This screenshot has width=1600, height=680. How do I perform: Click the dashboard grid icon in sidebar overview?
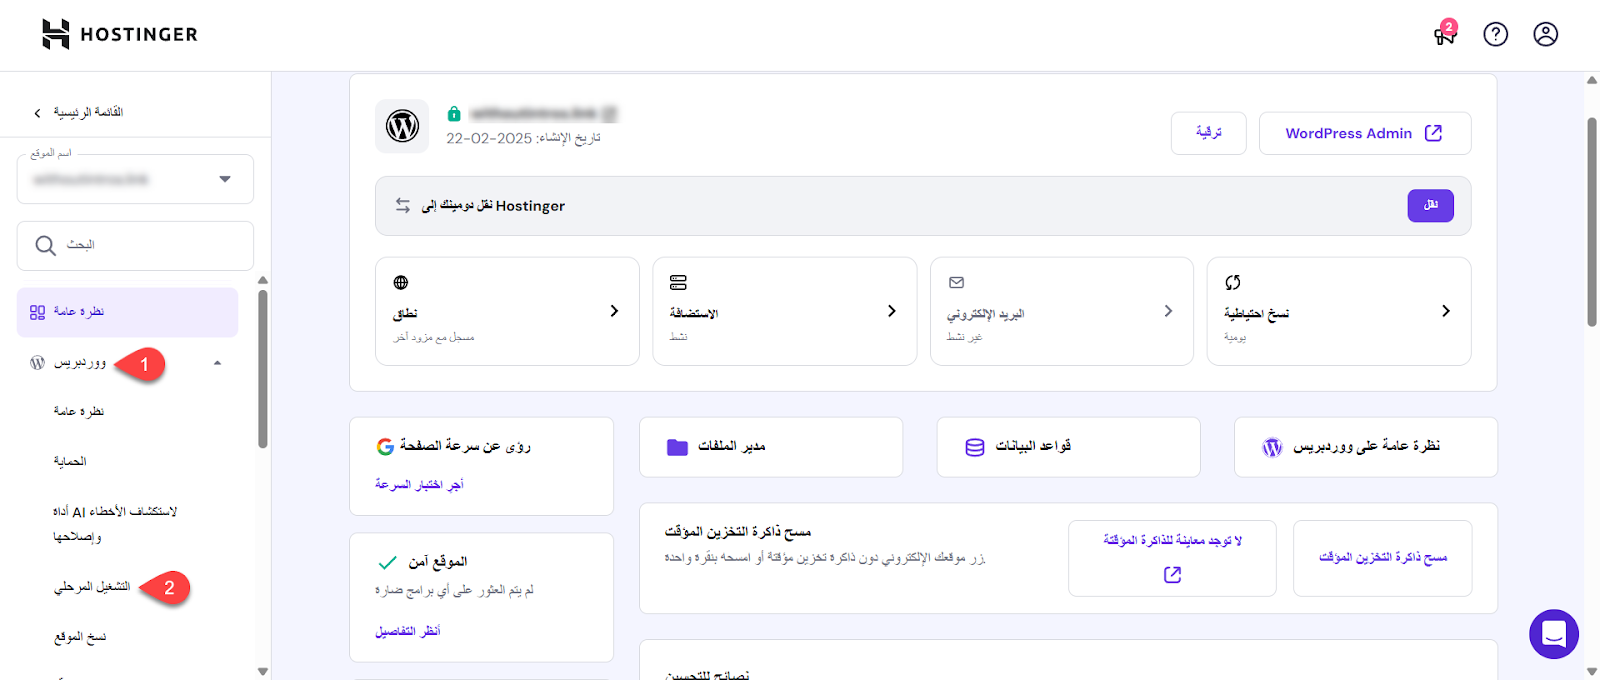click(x=37, y=312)
